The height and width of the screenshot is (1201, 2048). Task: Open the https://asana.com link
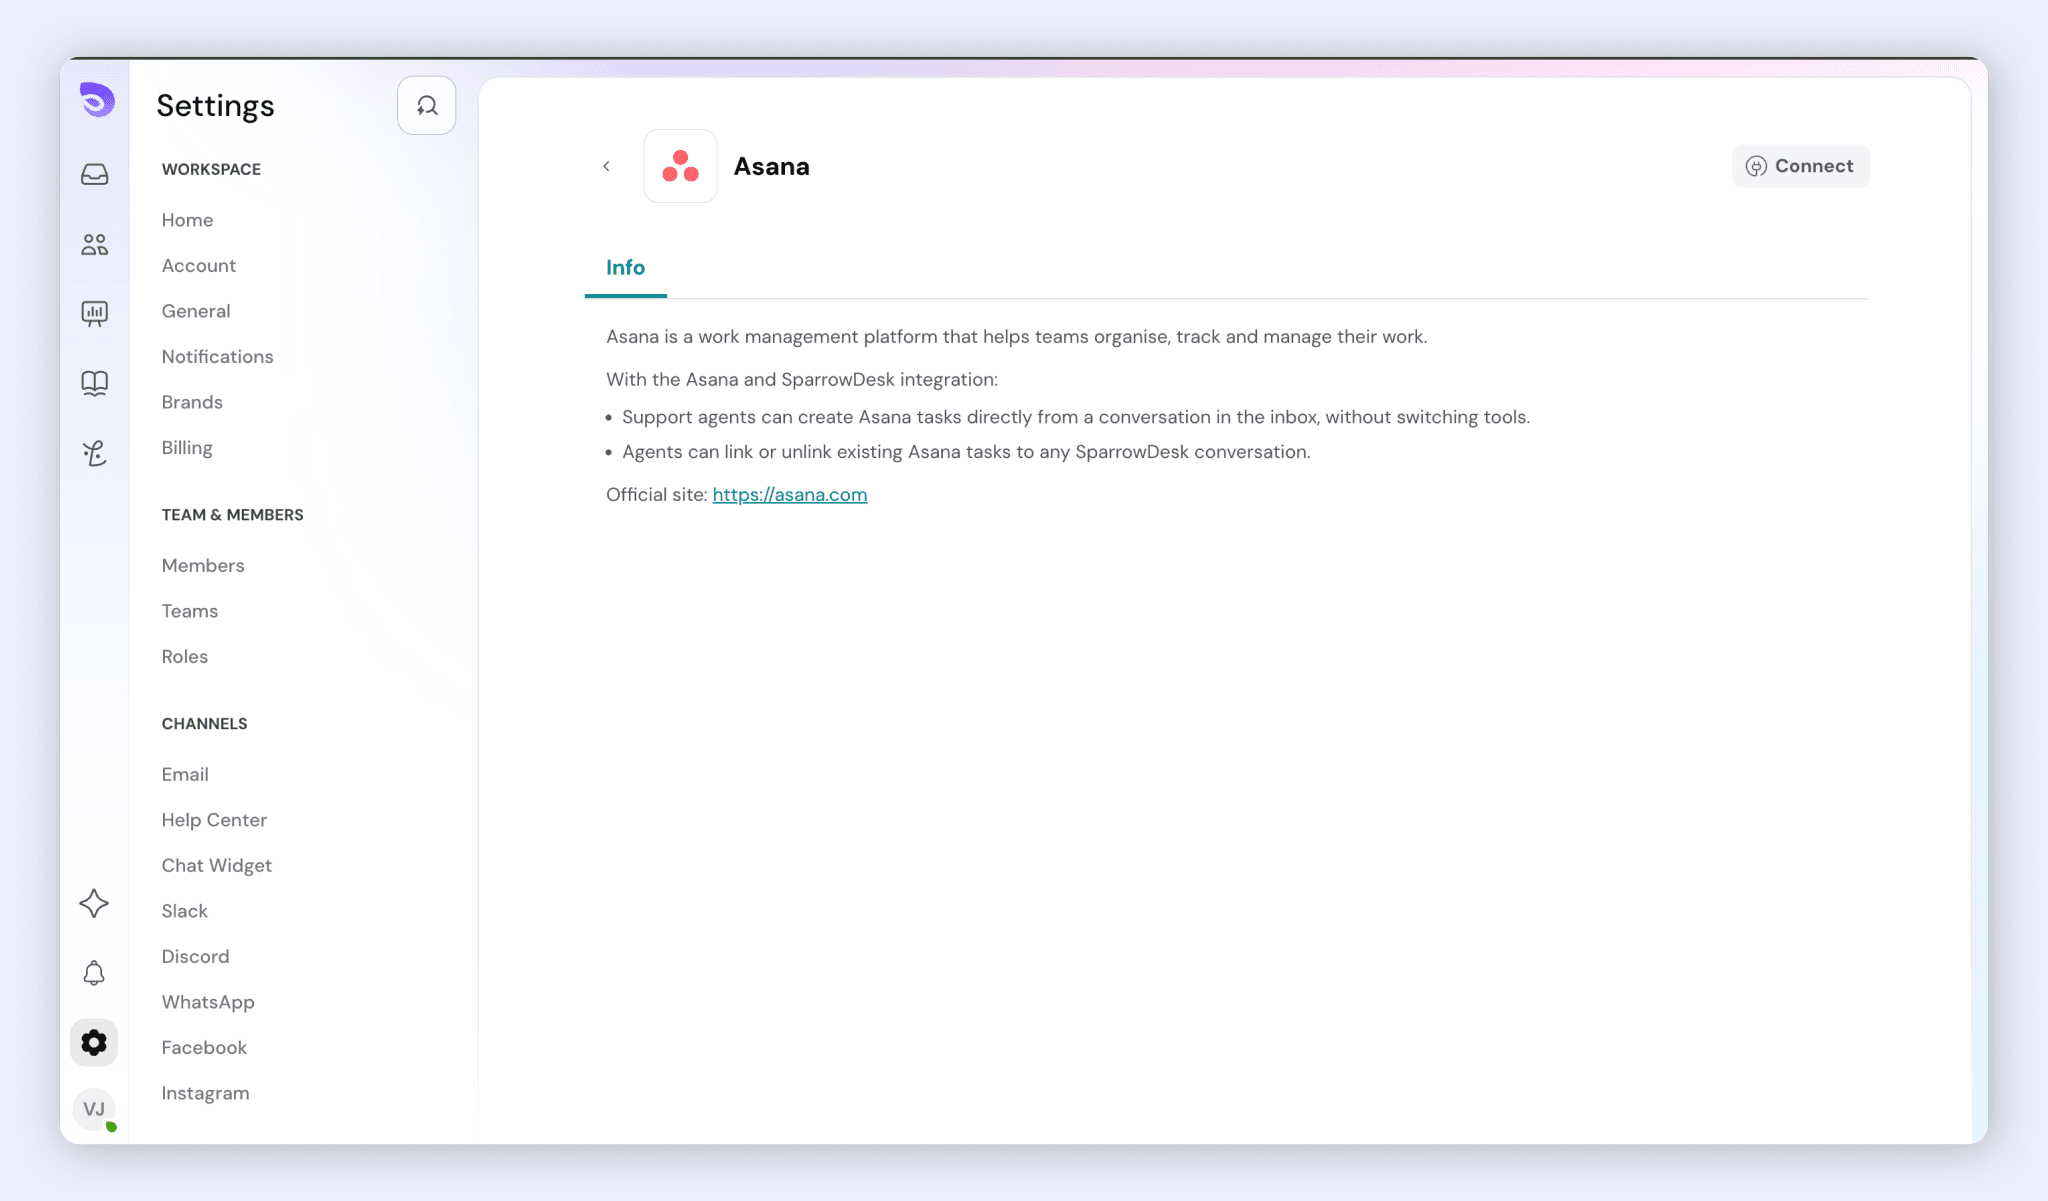point(790,495)
